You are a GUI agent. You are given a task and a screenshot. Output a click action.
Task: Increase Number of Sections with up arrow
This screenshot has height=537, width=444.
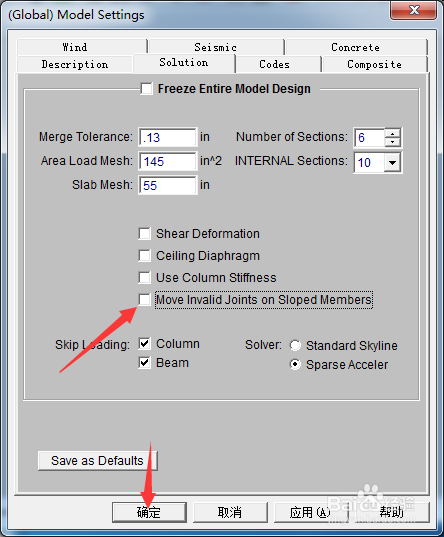click(393, 133)
